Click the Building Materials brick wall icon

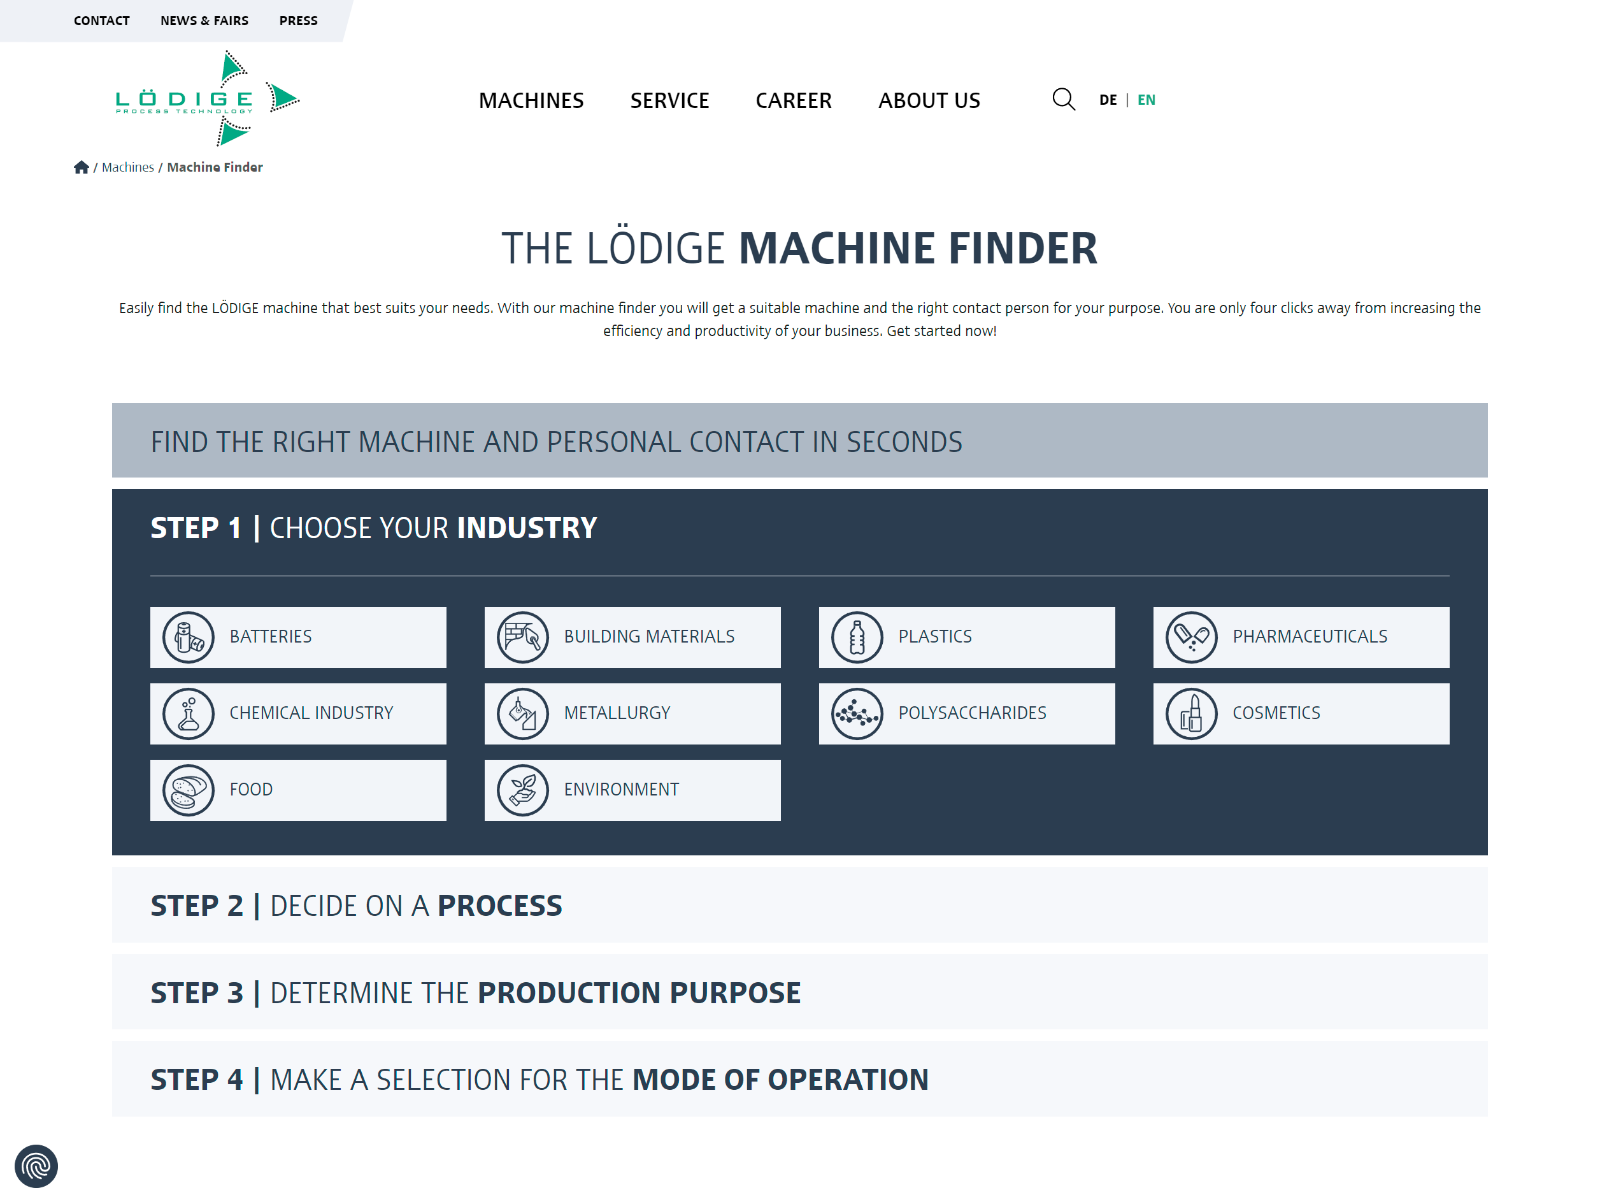[523, 637]
